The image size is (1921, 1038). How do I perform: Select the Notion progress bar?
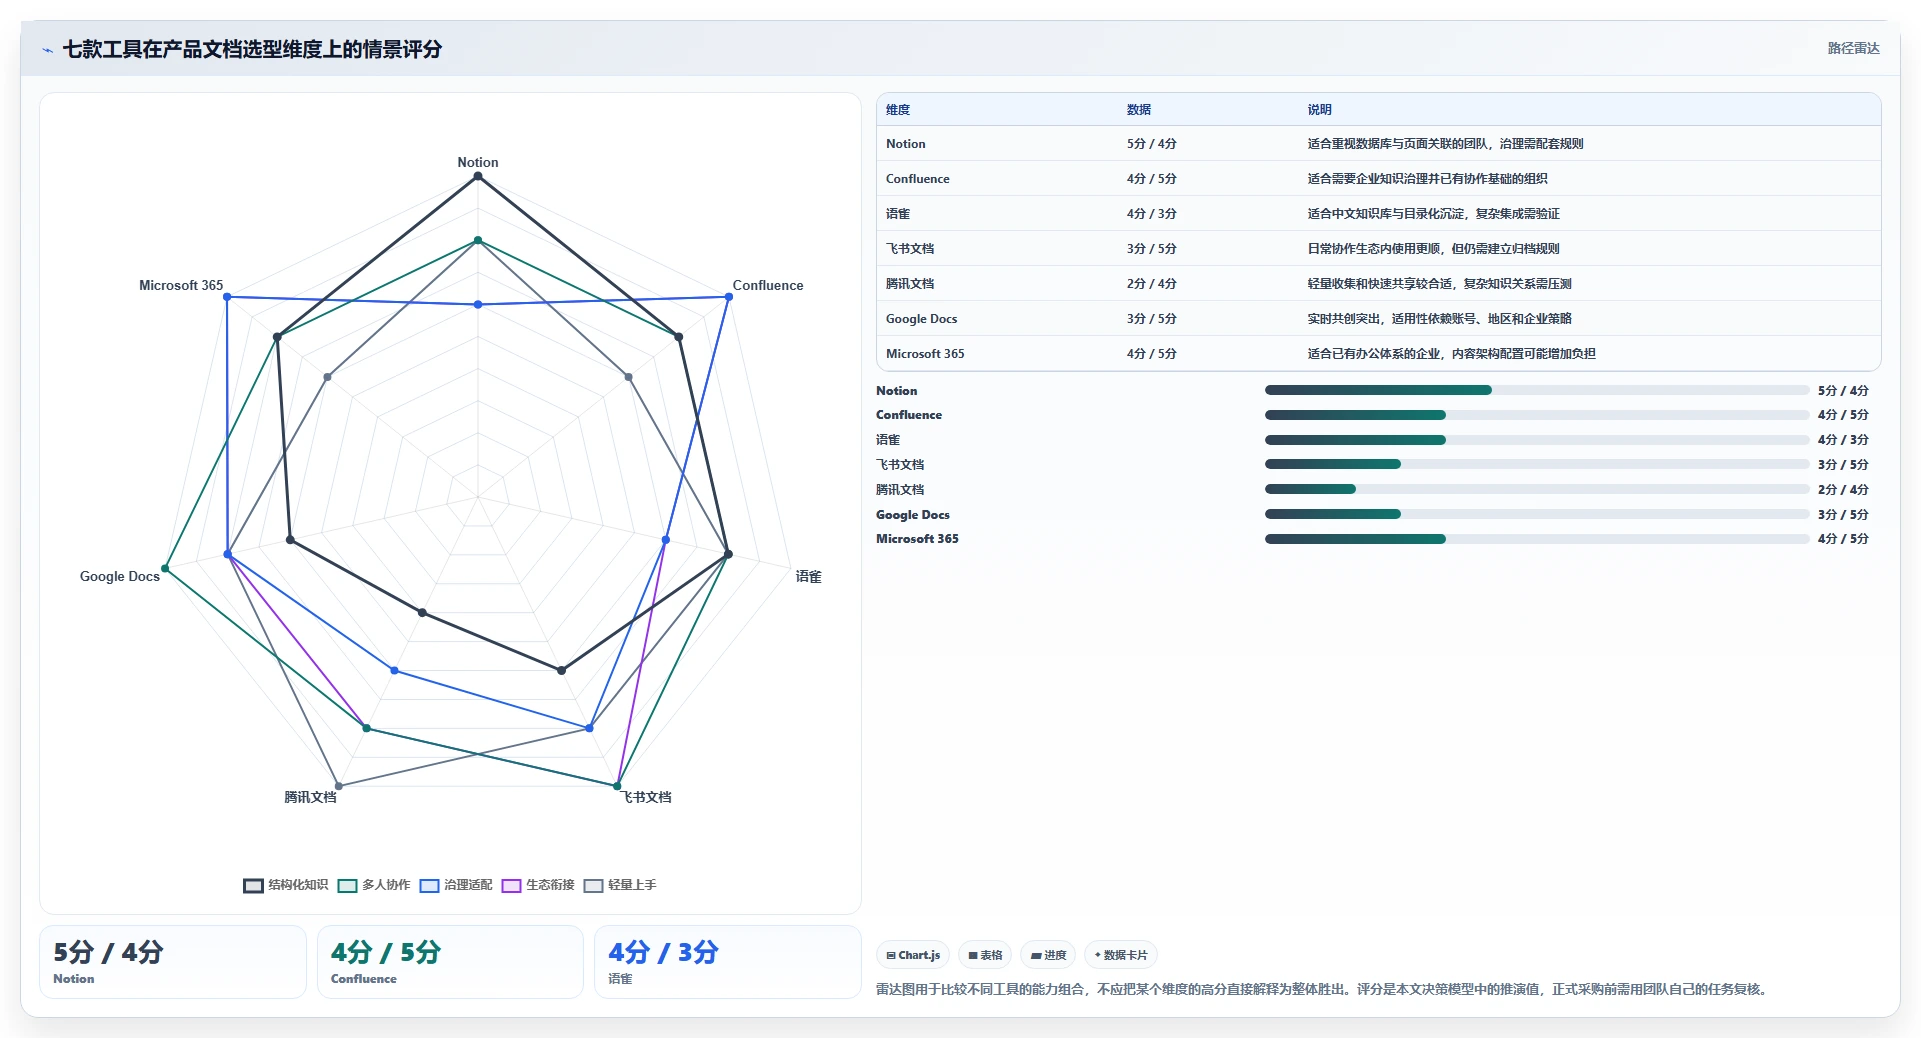[x=1537, y=390]
